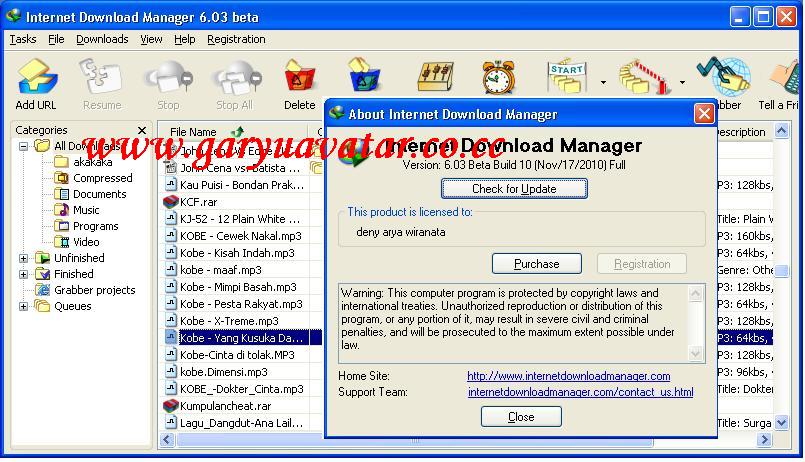Open the Registration menu
This screenshot has height=462, width=805.
tap(236, 40)
